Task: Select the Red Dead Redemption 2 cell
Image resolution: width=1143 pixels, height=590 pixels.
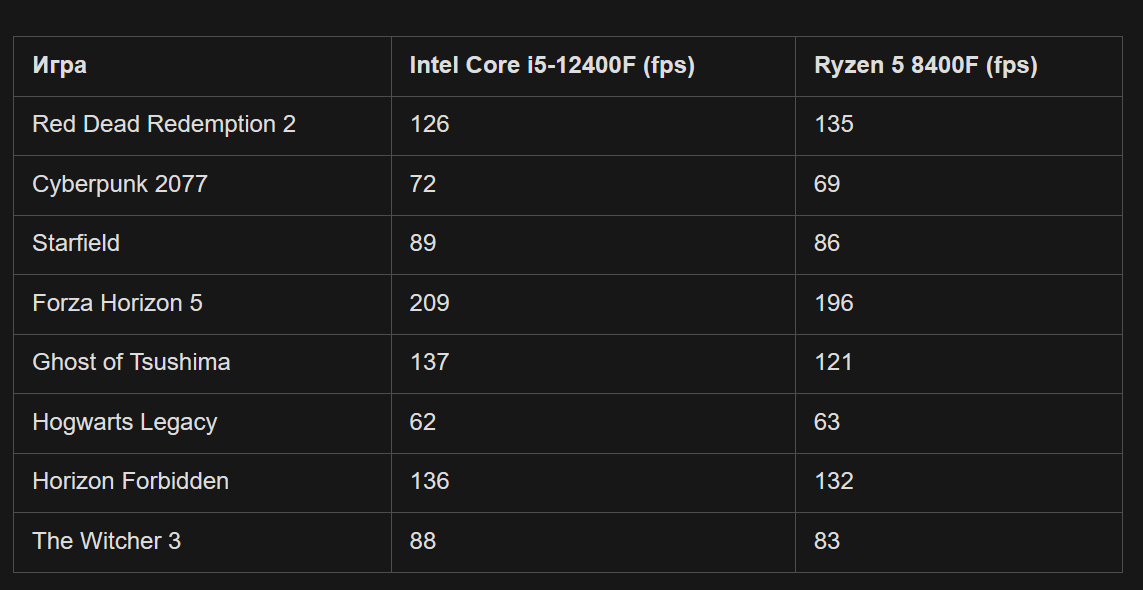Action: point(164,125)
